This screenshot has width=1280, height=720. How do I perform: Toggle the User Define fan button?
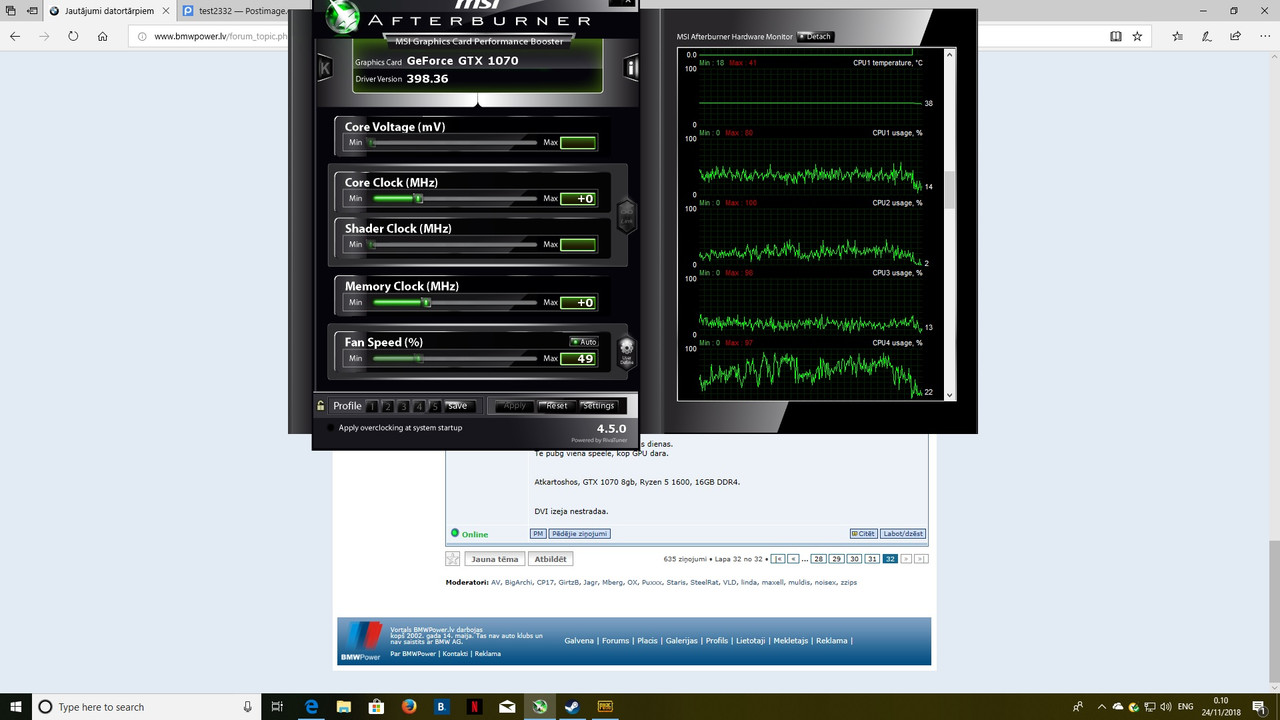(x=627, y=353)
